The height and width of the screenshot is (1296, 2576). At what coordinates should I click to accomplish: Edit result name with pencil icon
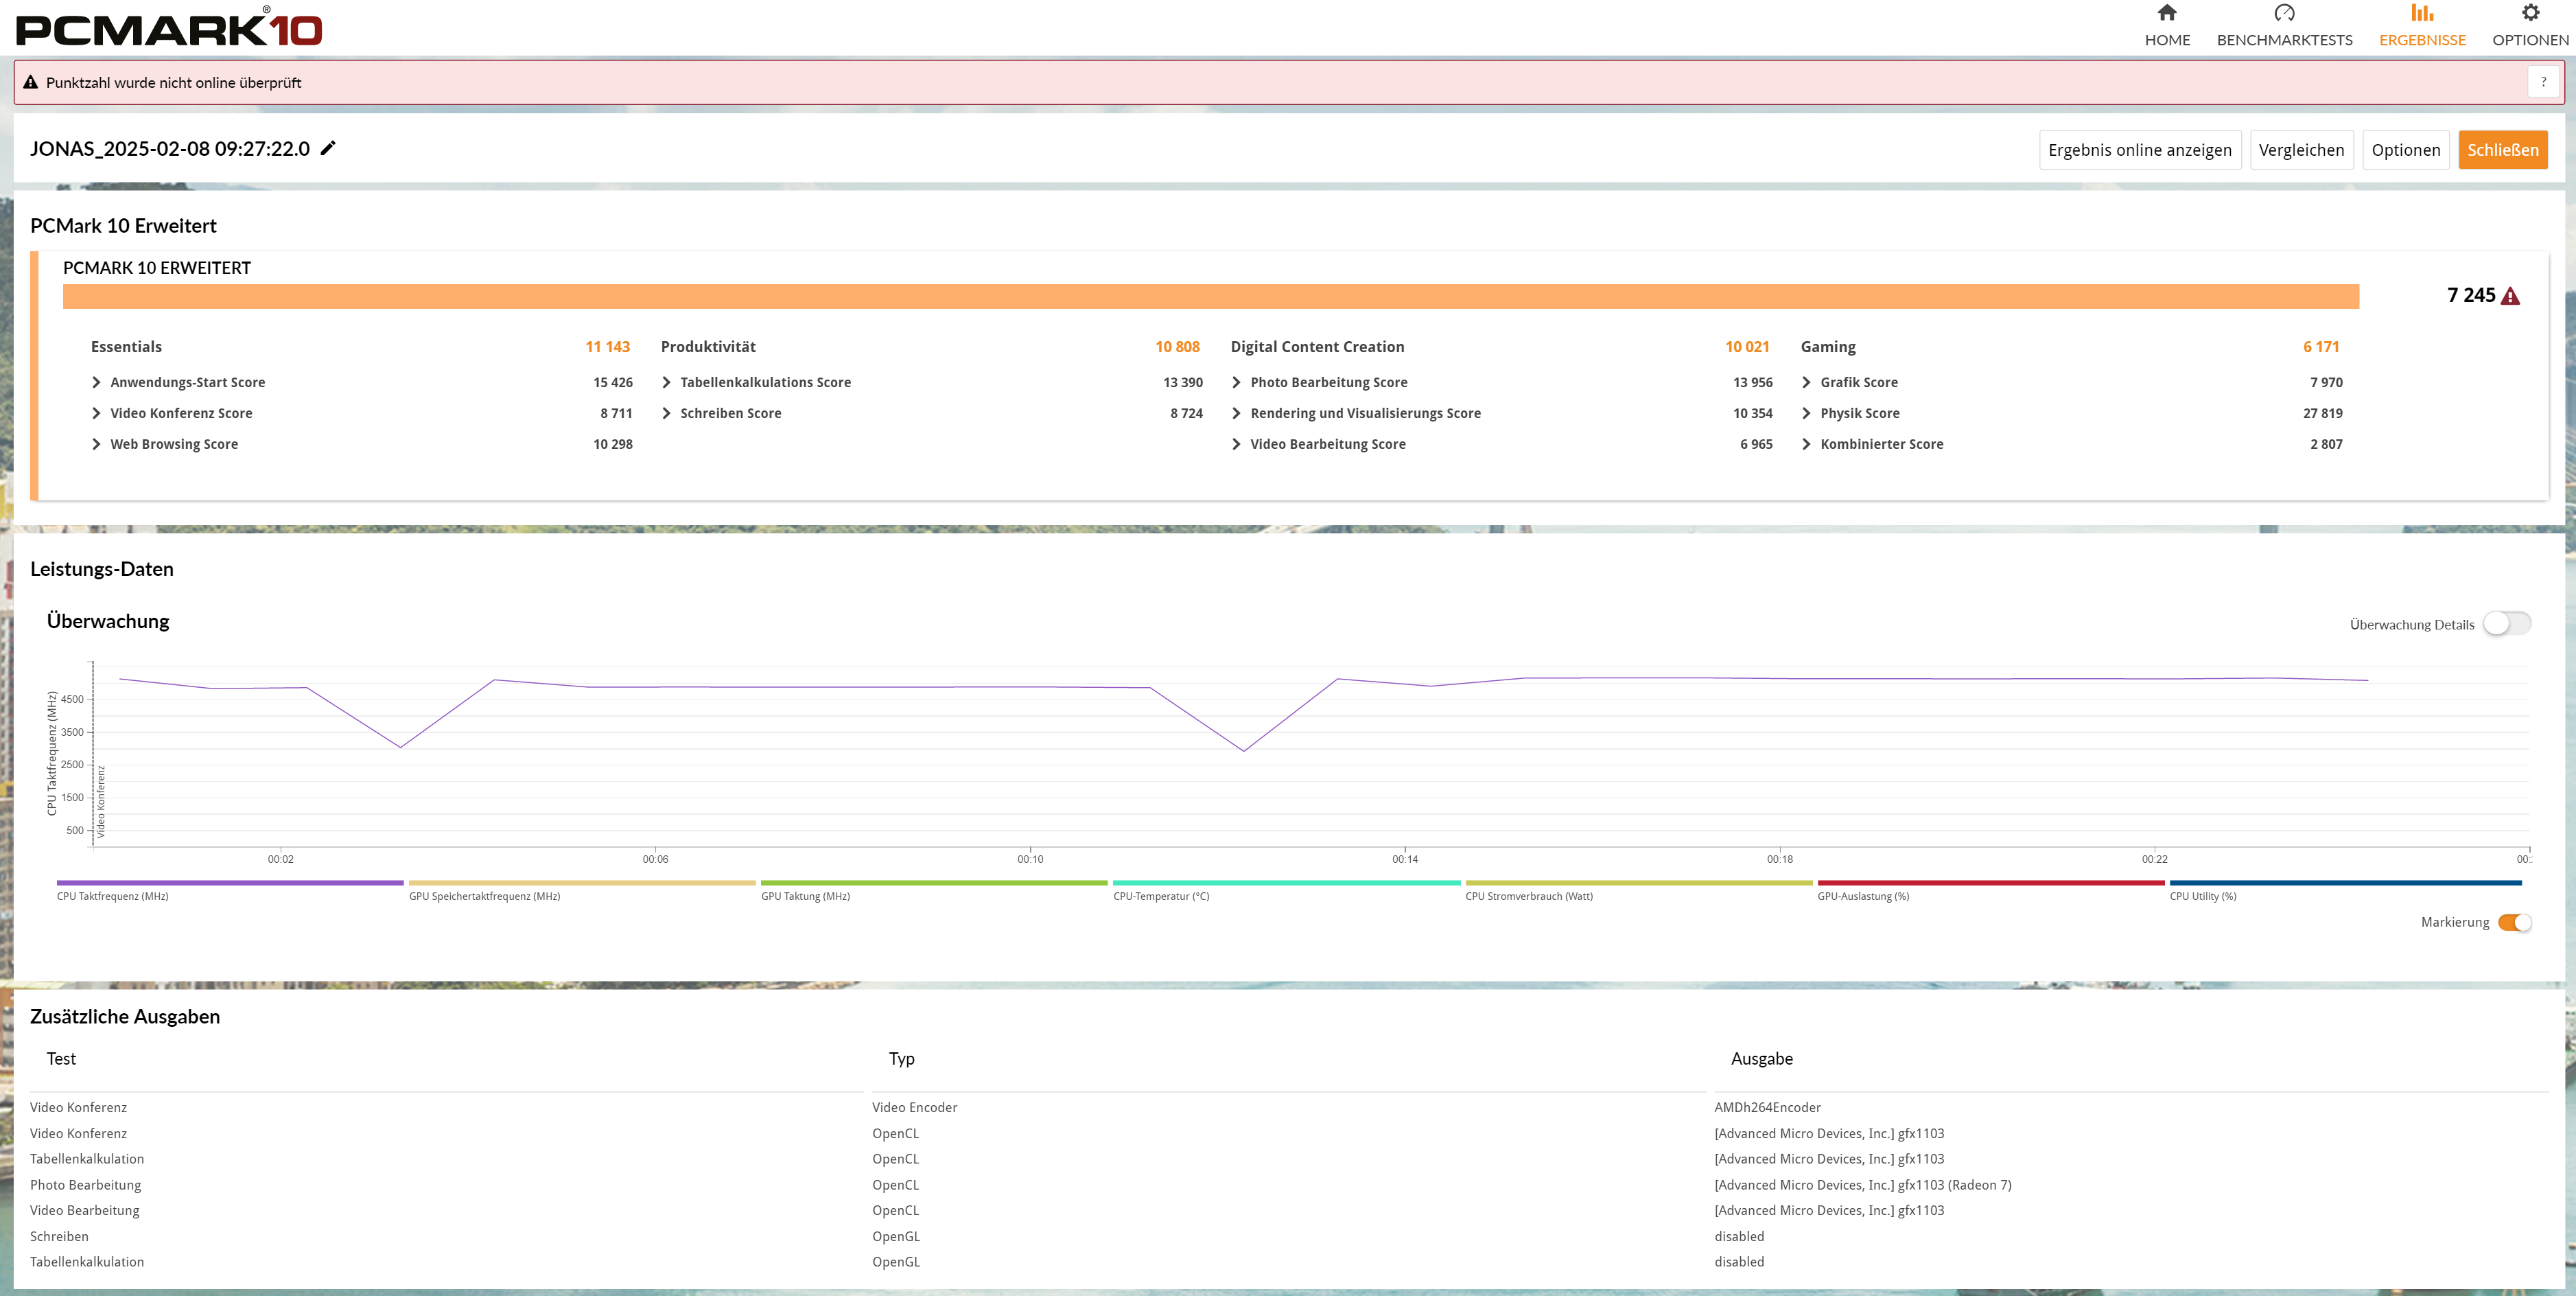coord(328,148)
